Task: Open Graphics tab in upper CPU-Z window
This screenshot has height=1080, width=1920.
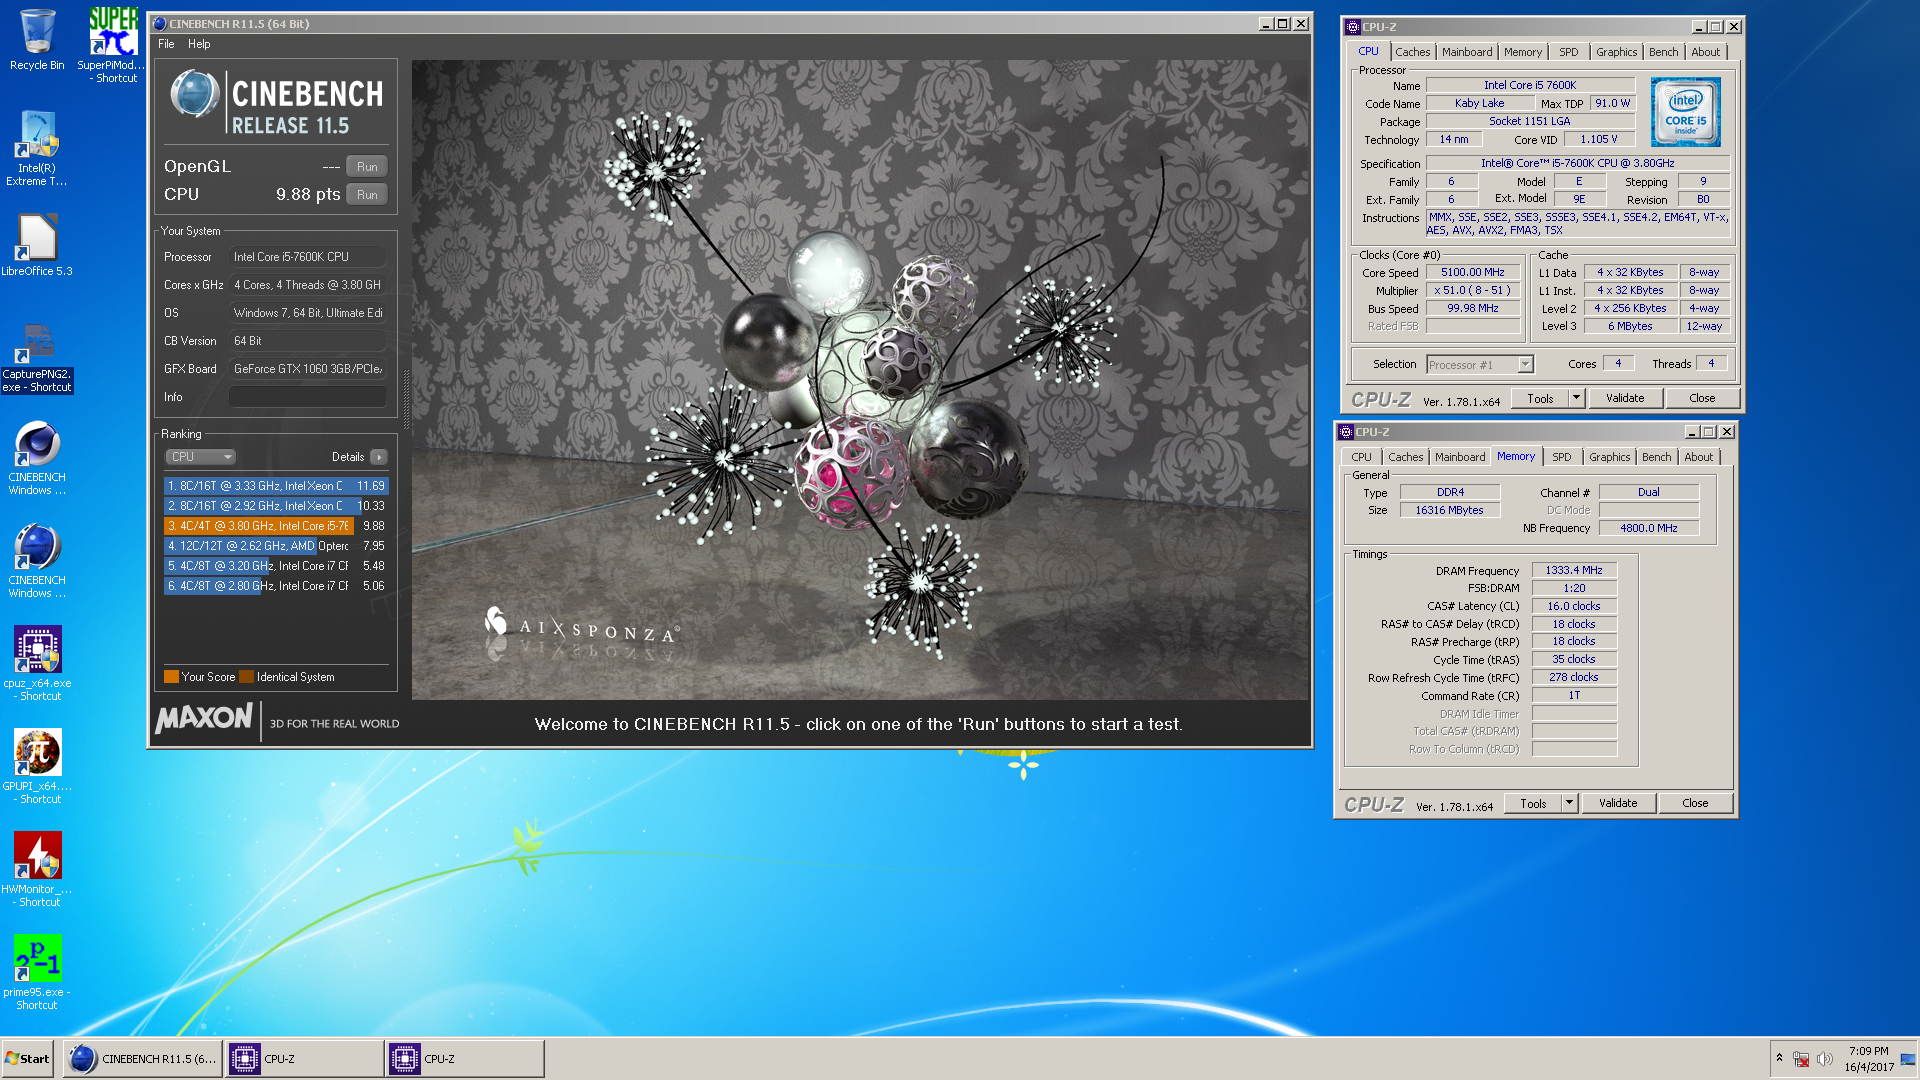Action: 1617,52
